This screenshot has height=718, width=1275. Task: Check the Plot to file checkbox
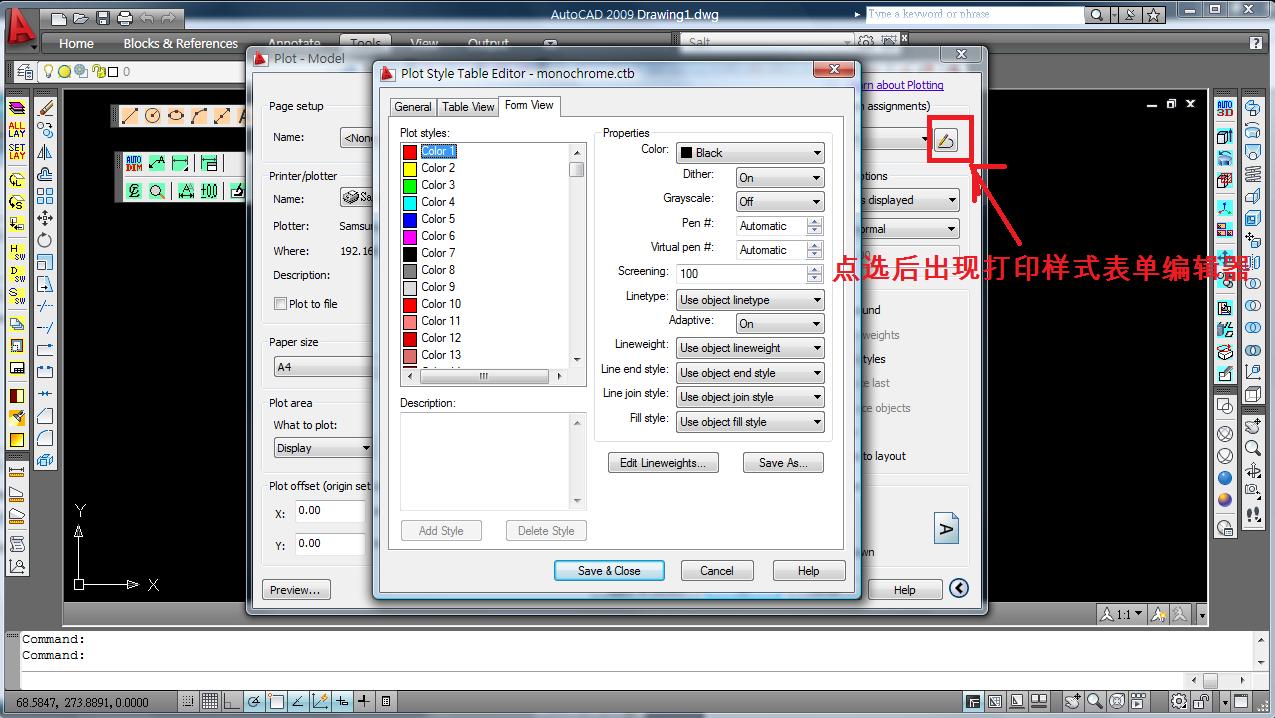click(280, 304)
